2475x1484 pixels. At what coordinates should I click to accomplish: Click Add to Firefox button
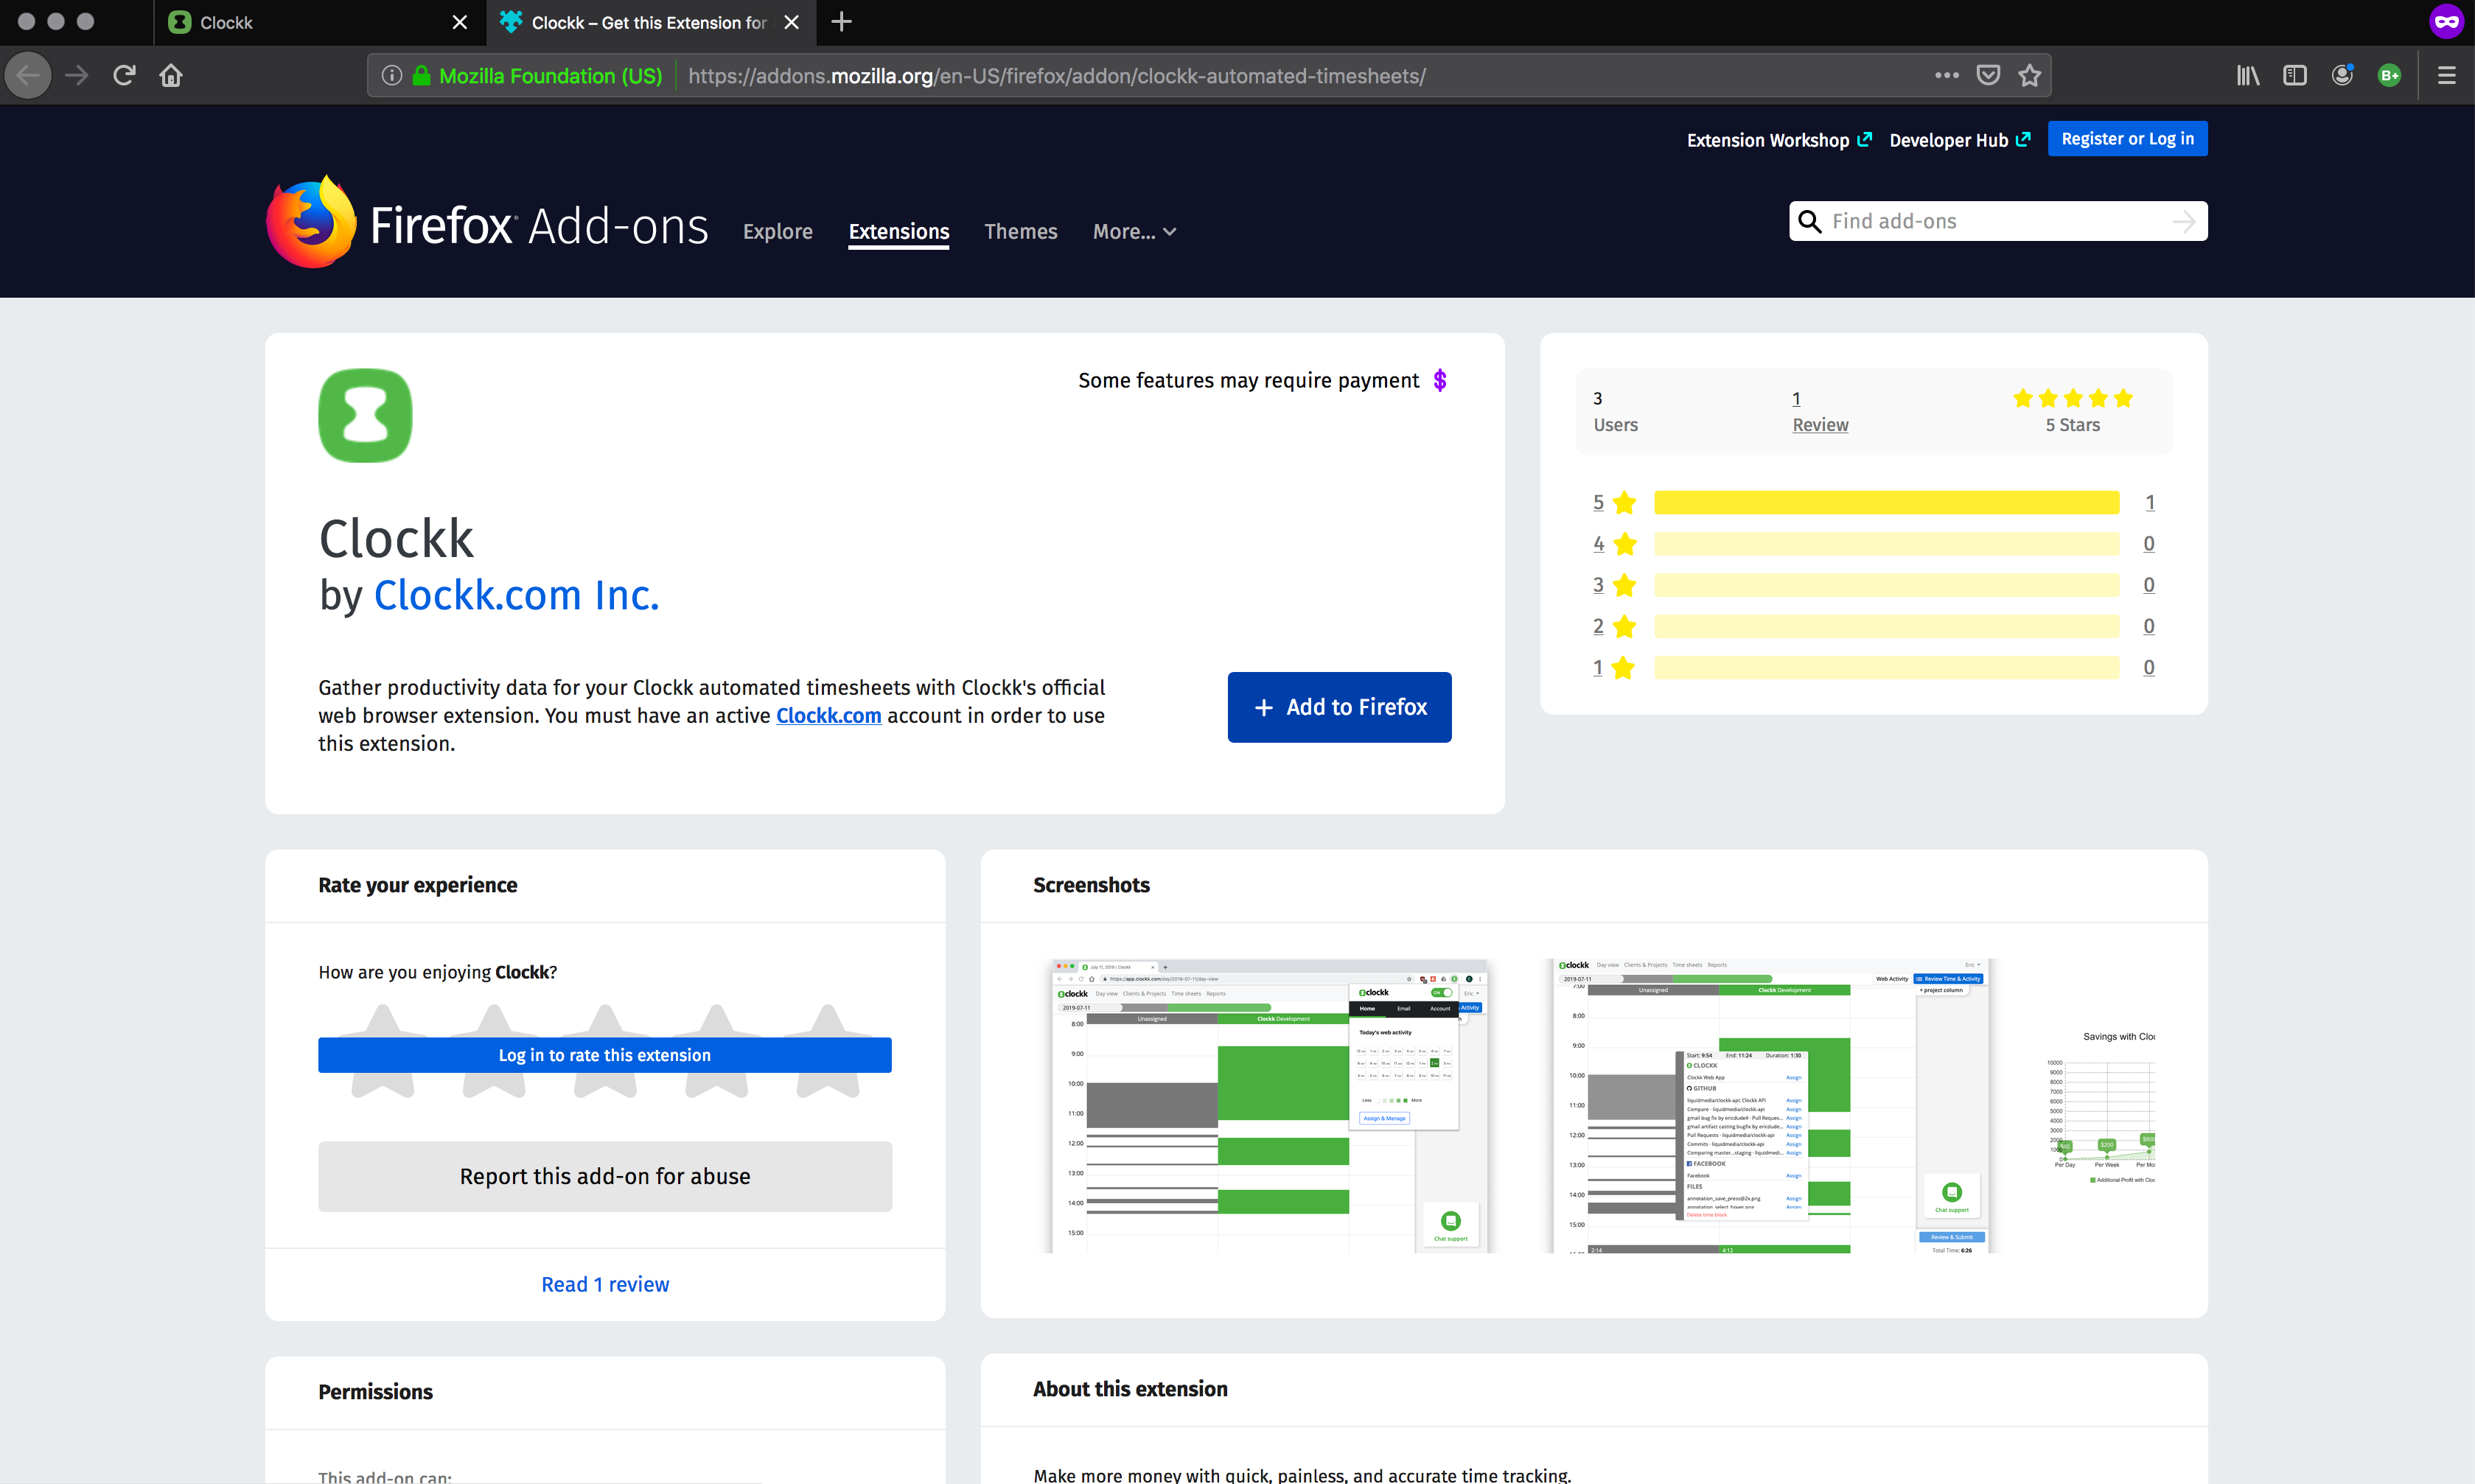[x=1339, y=707]
